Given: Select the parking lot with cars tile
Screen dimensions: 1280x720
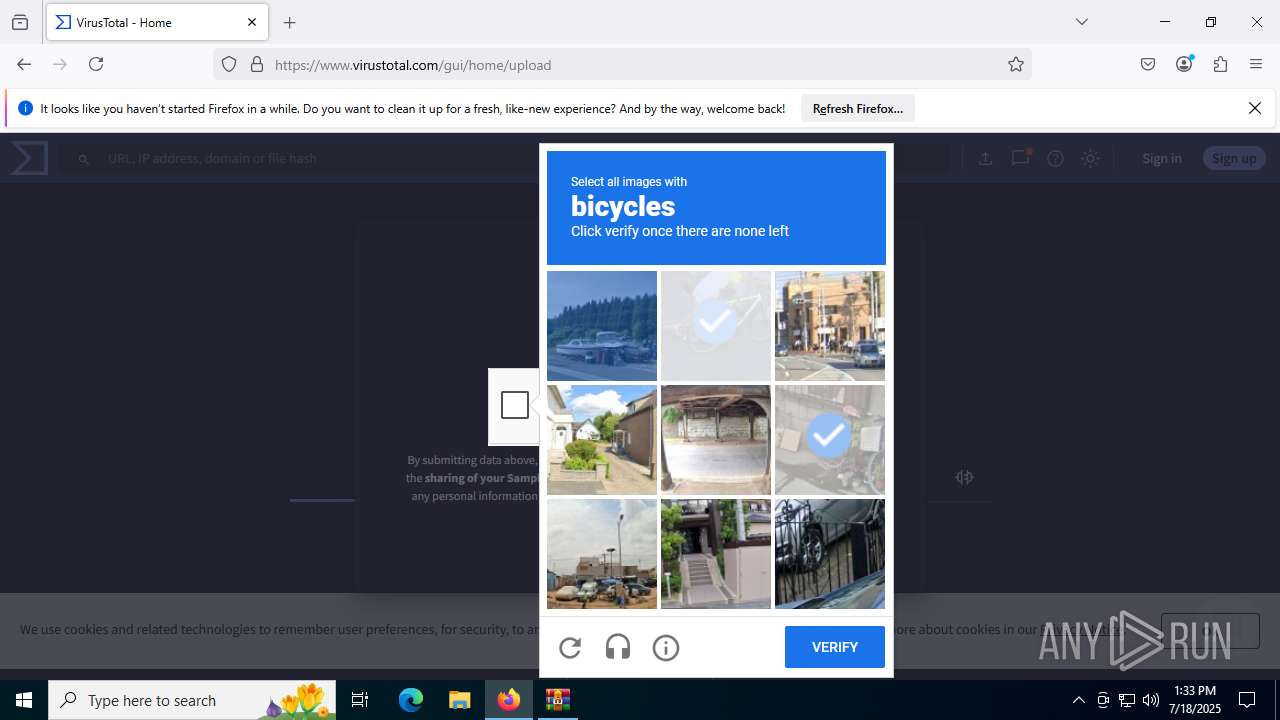Looking at the screenshot, I should [602, 554].
